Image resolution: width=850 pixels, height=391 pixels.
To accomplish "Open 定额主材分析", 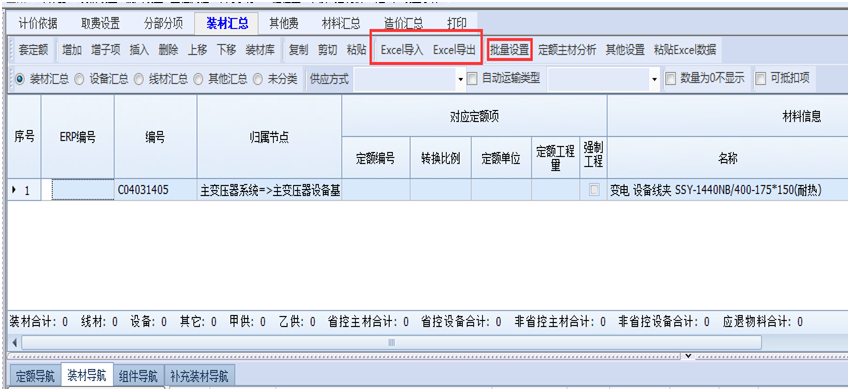I will click(567, 50).
